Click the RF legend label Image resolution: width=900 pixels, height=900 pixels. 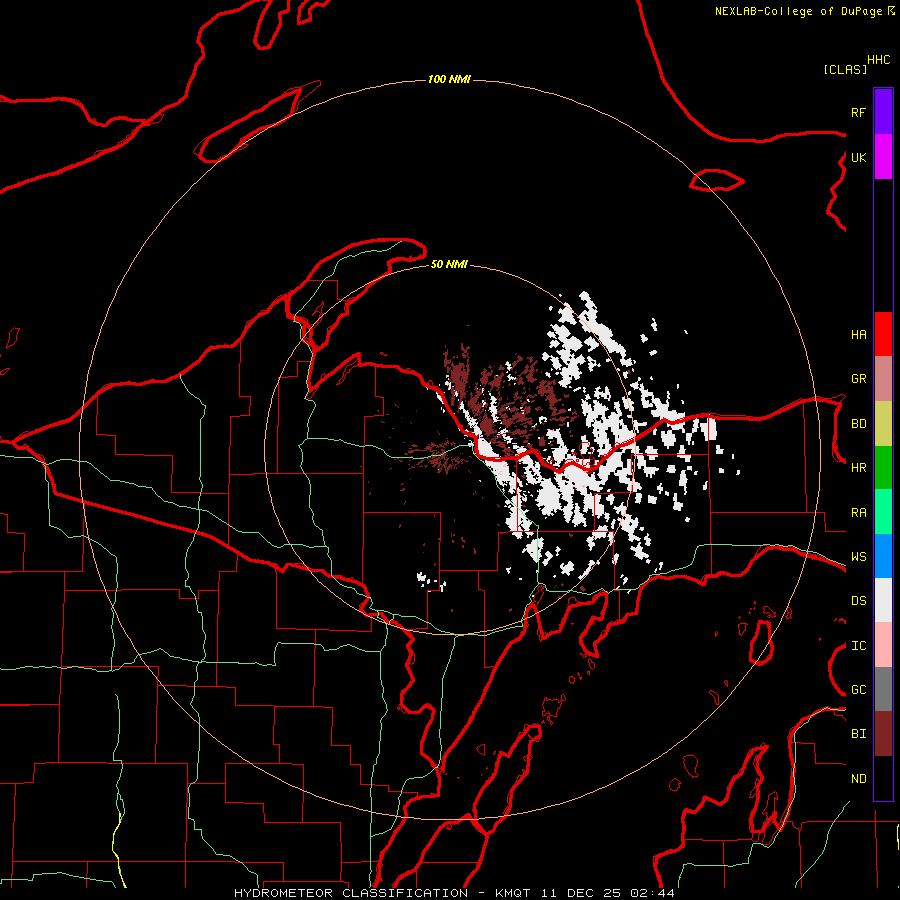click(x=858, y=112)
